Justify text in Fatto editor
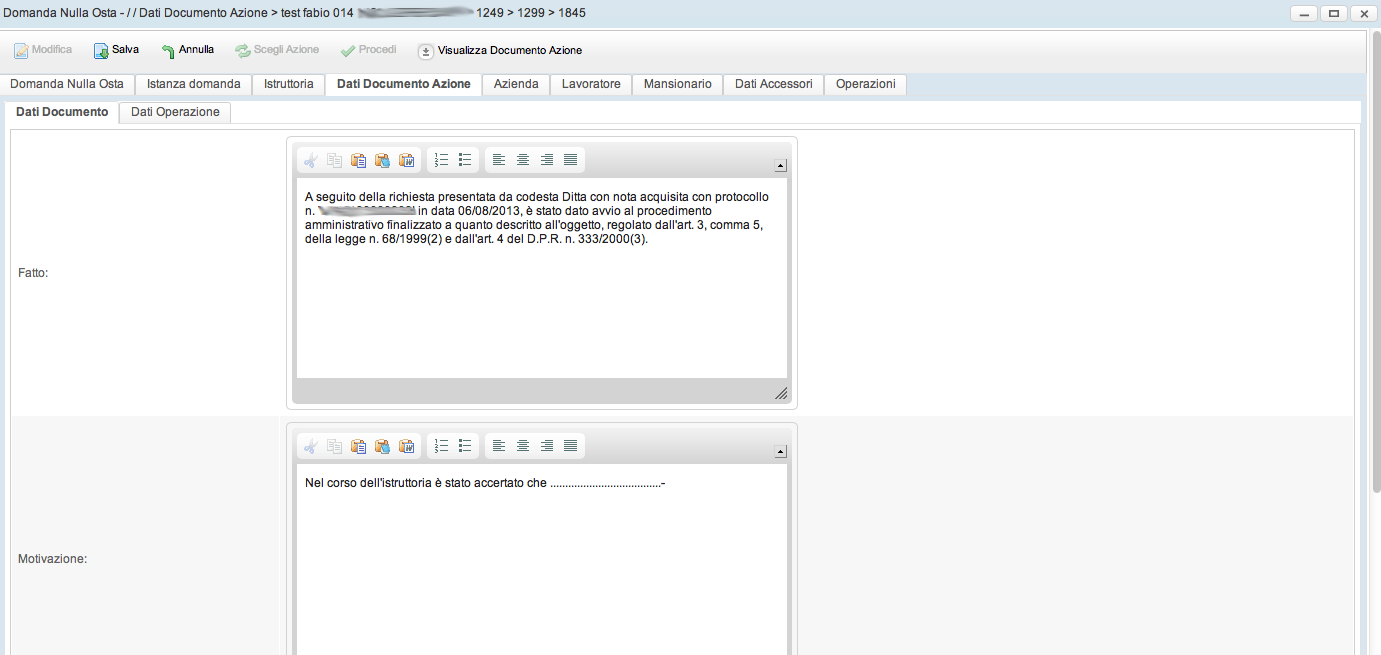The width and height of the screenshot is (1381, 655). [x=570, y=160]
